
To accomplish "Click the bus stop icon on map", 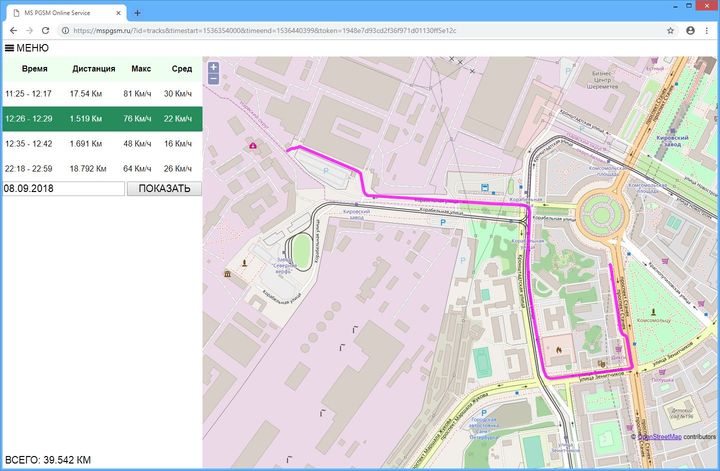I will click(485, 187).
